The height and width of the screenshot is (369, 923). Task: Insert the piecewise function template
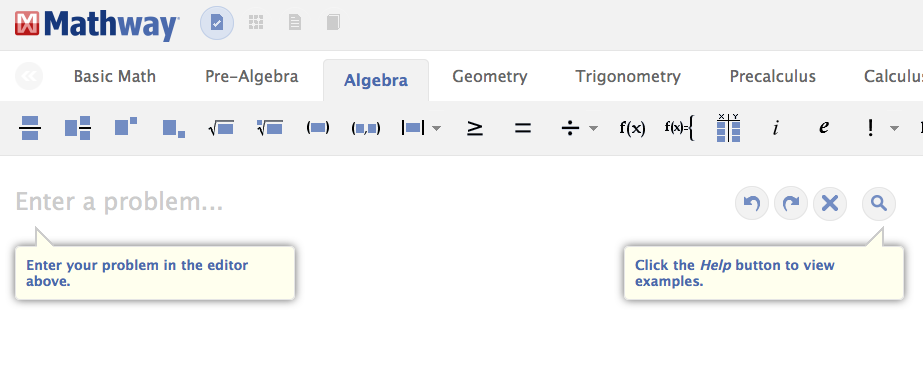(x=680, y=128)
